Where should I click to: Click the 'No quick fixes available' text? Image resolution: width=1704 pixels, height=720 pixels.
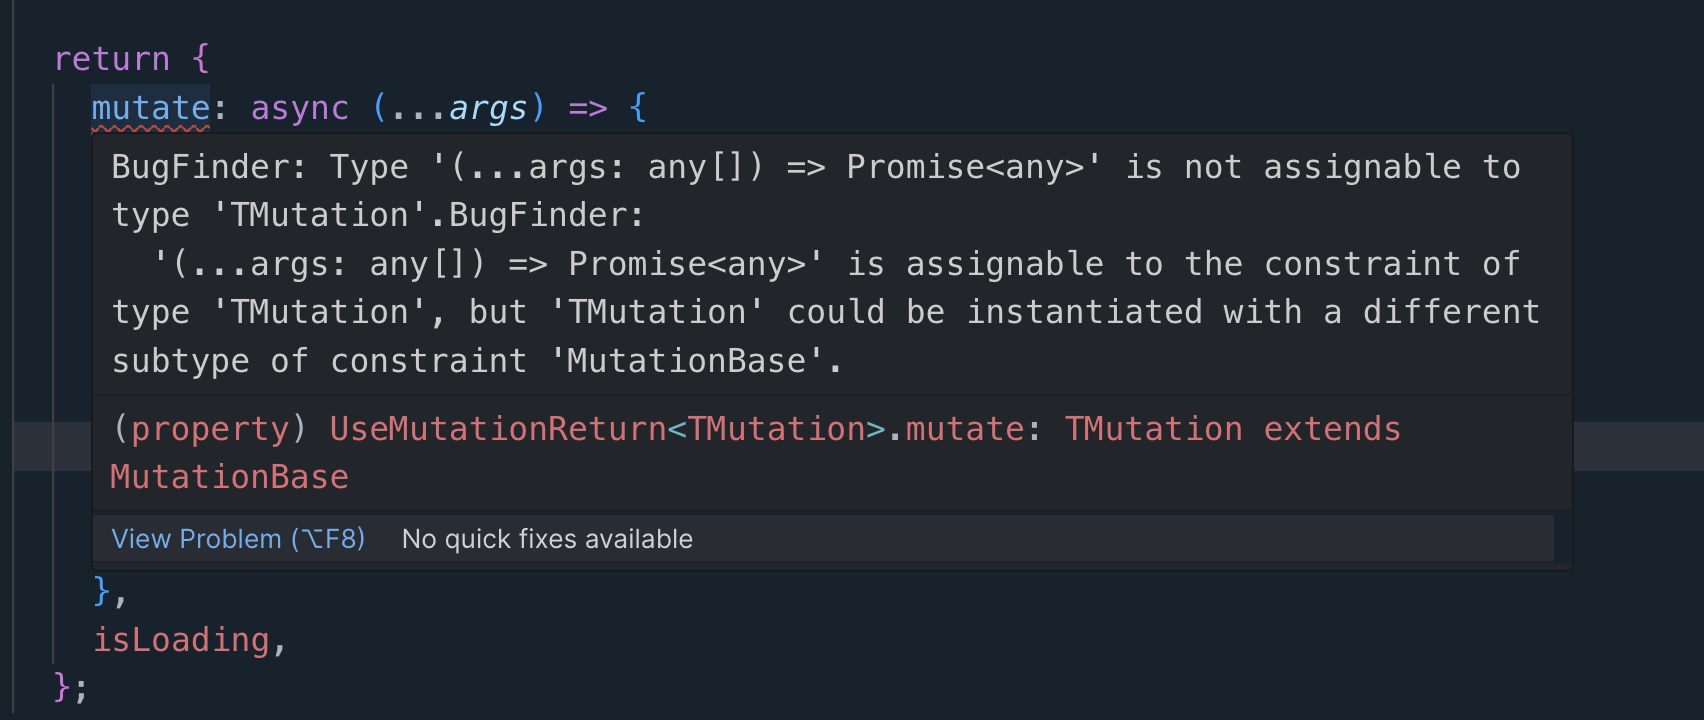[547, 539]
